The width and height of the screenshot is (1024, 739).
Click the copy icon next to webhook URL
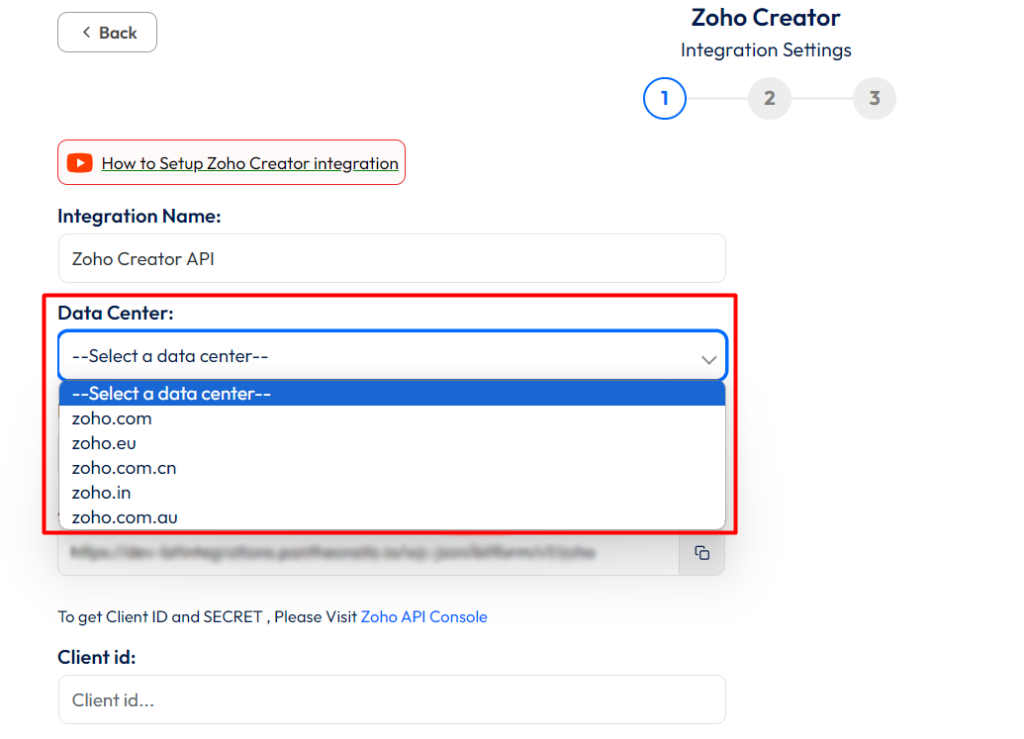pyautogui.click(x=701, y=553)
